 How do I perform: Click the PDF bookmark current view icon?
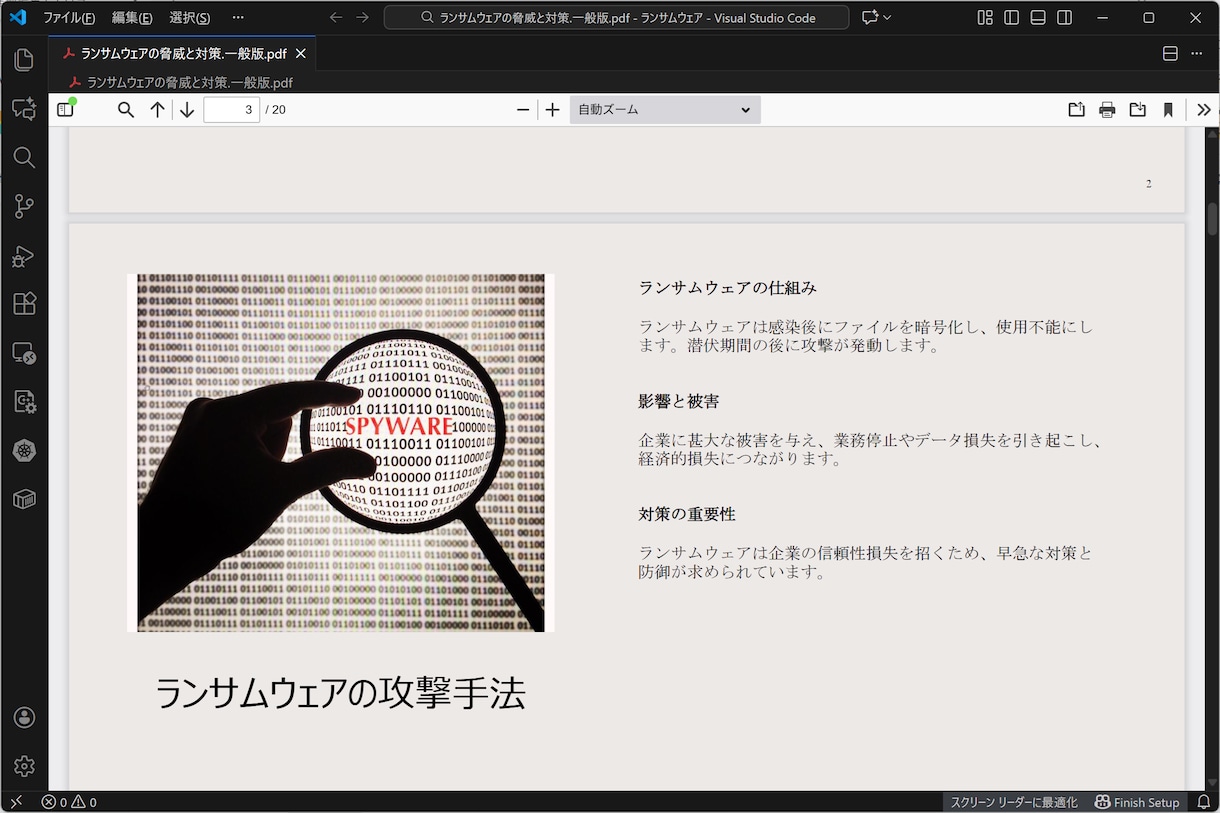pos(1168,110)
